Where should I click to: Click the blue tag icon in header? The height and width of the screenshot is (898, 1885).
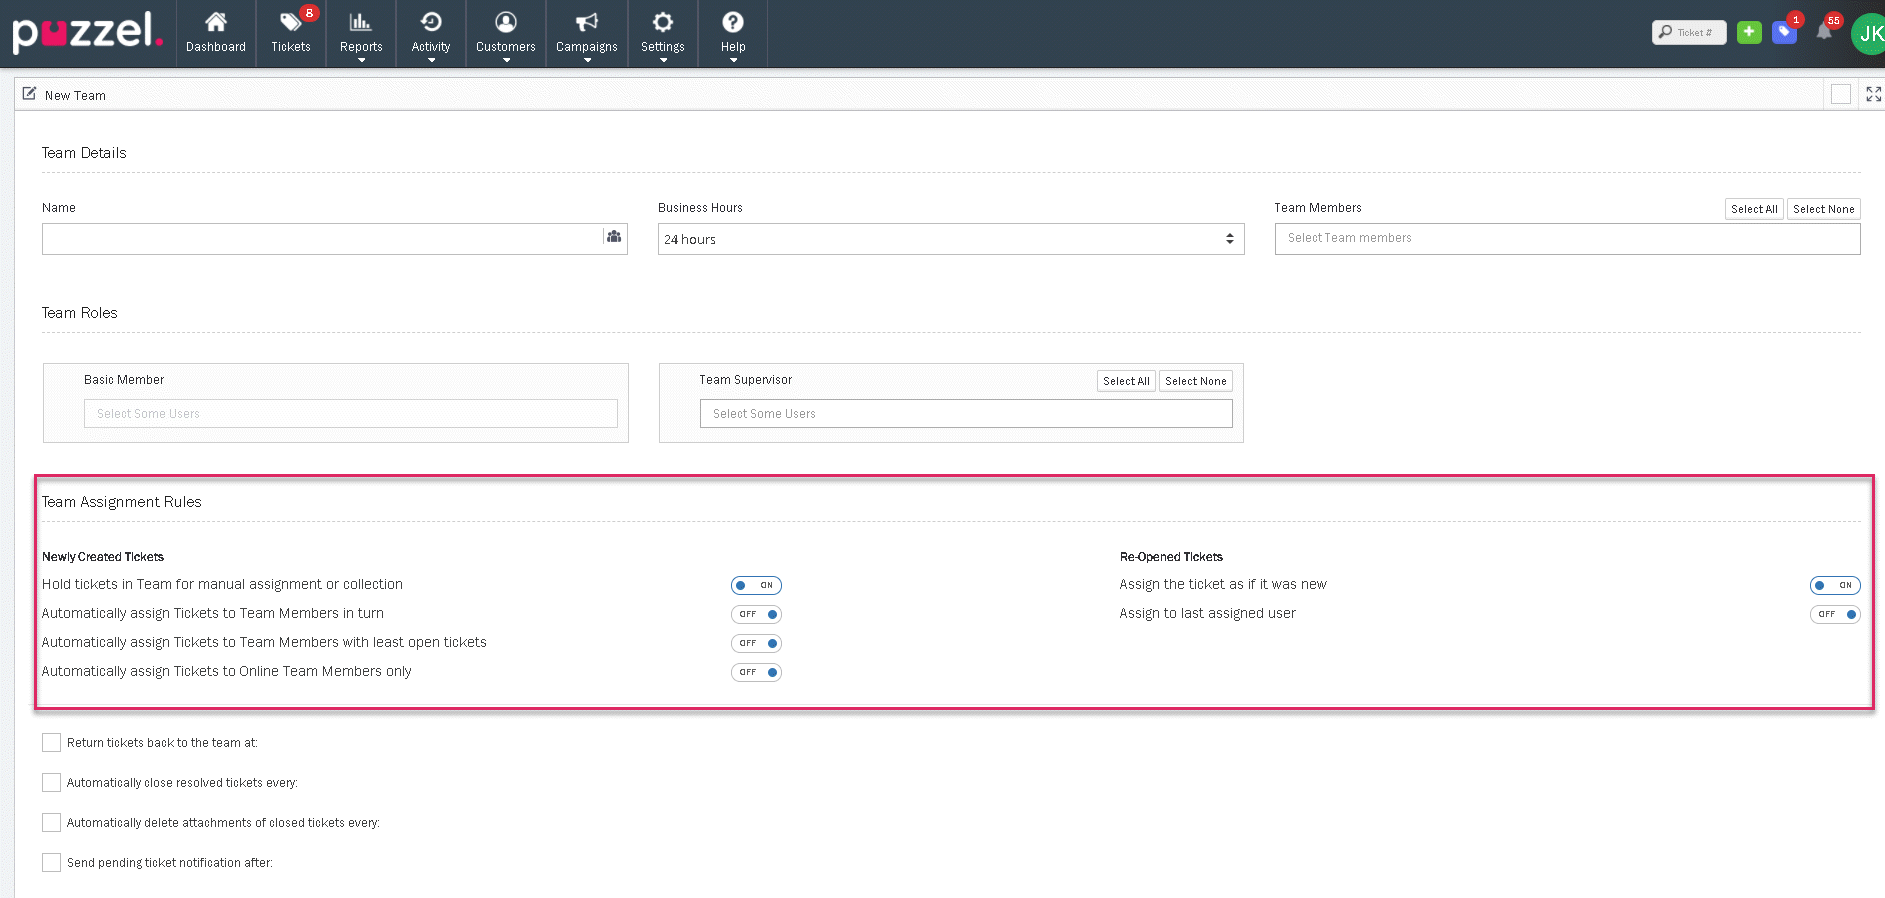[x=1784, y=32]
